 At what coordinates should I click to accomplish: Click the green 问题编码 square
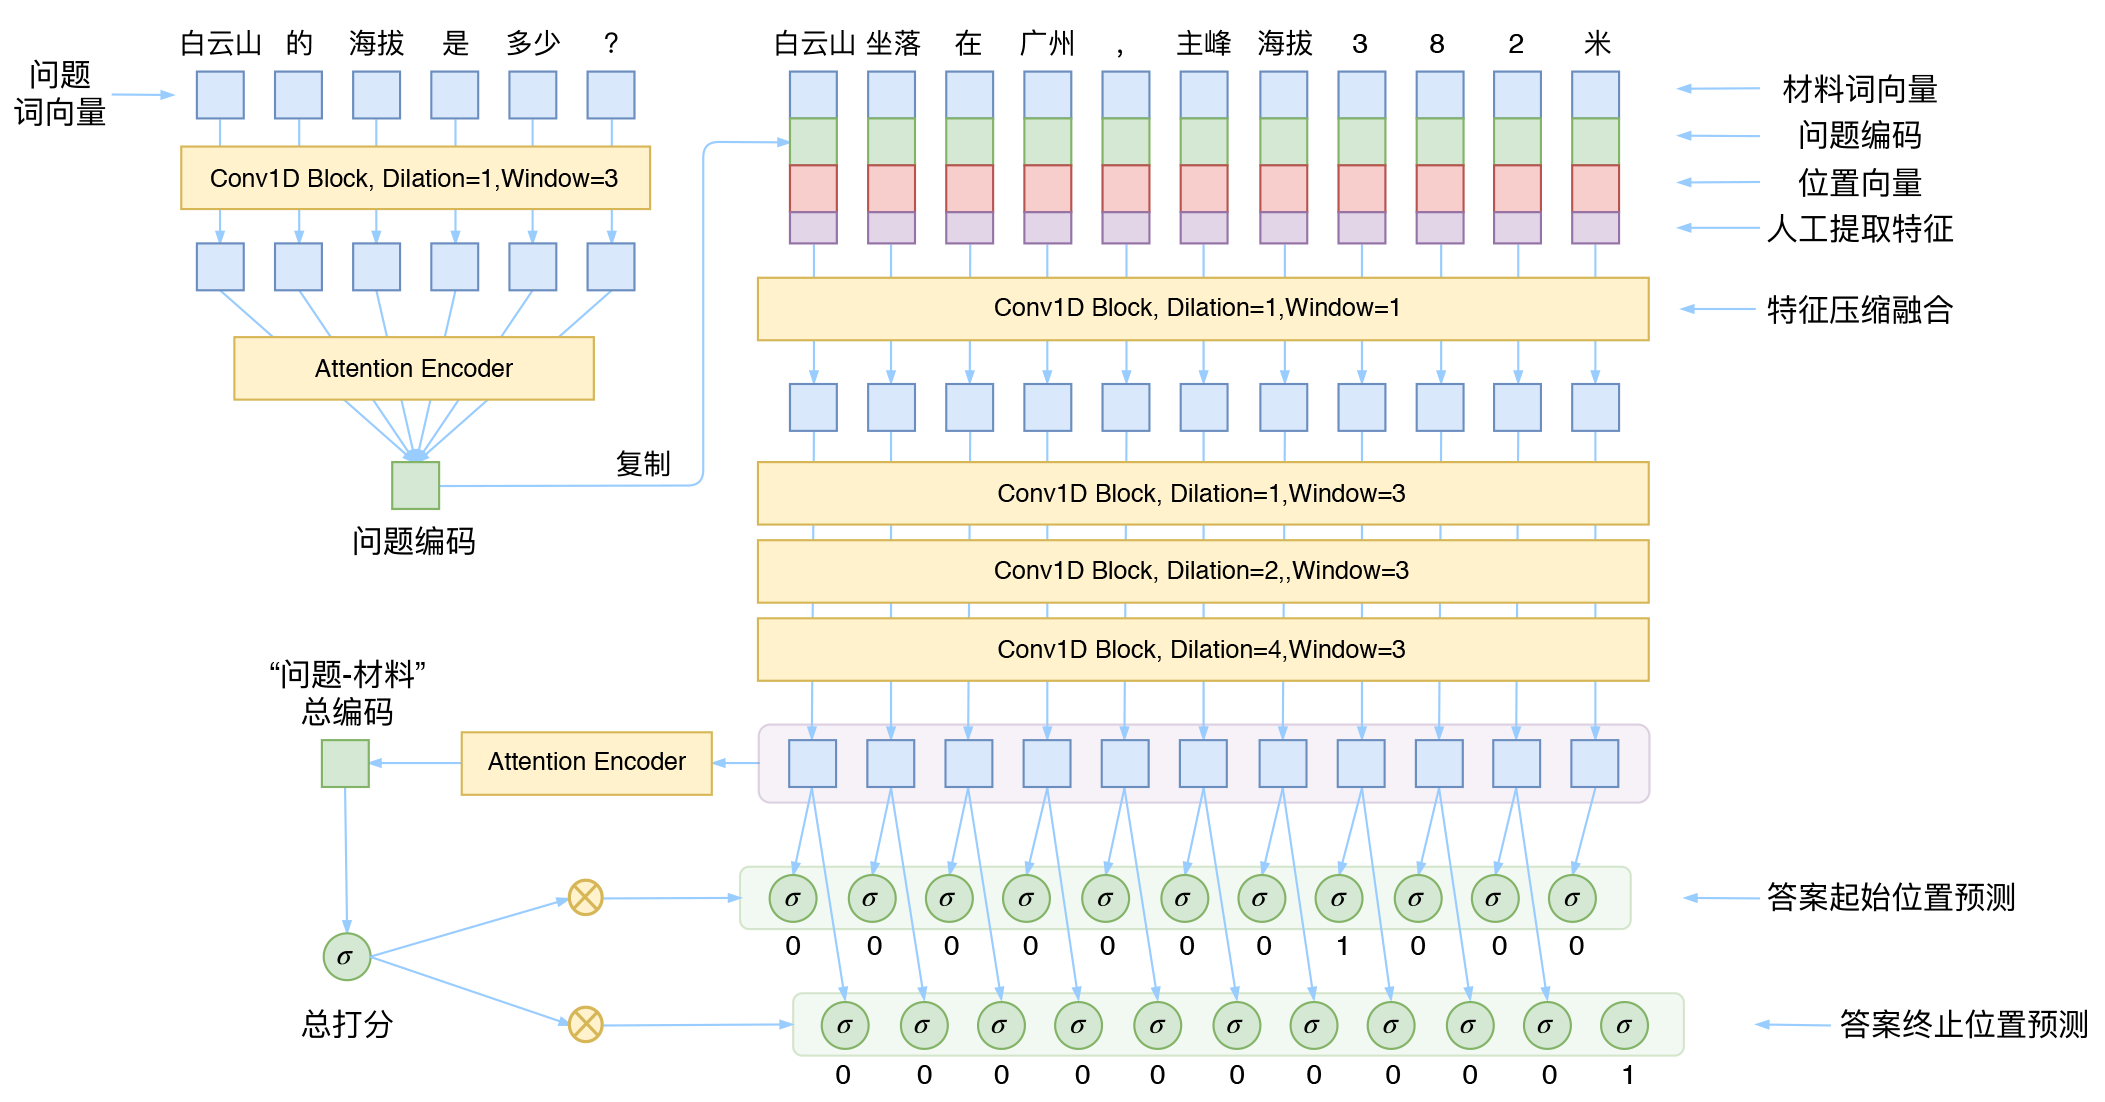coord(415,485)
